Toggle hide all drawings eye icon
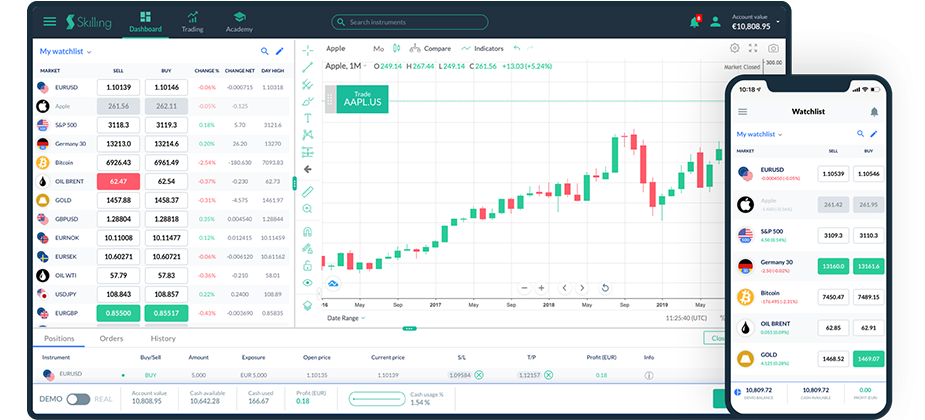 (x=307, y=283)
